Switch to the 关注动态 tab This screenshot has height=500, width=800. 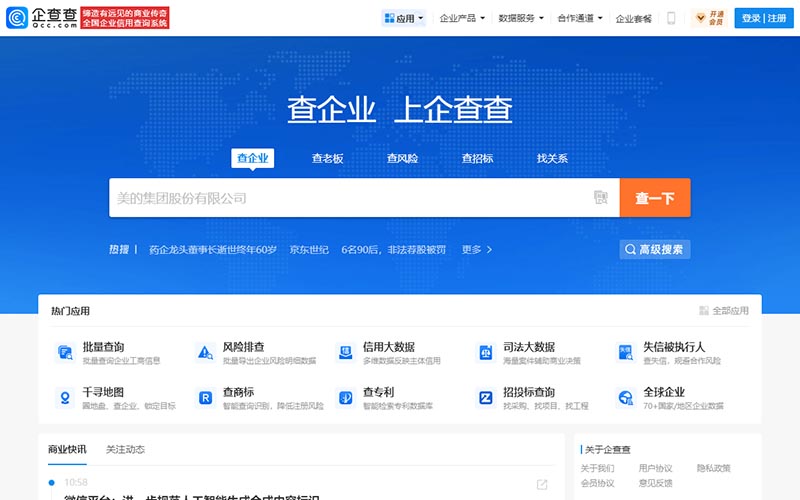coord(126,449)
